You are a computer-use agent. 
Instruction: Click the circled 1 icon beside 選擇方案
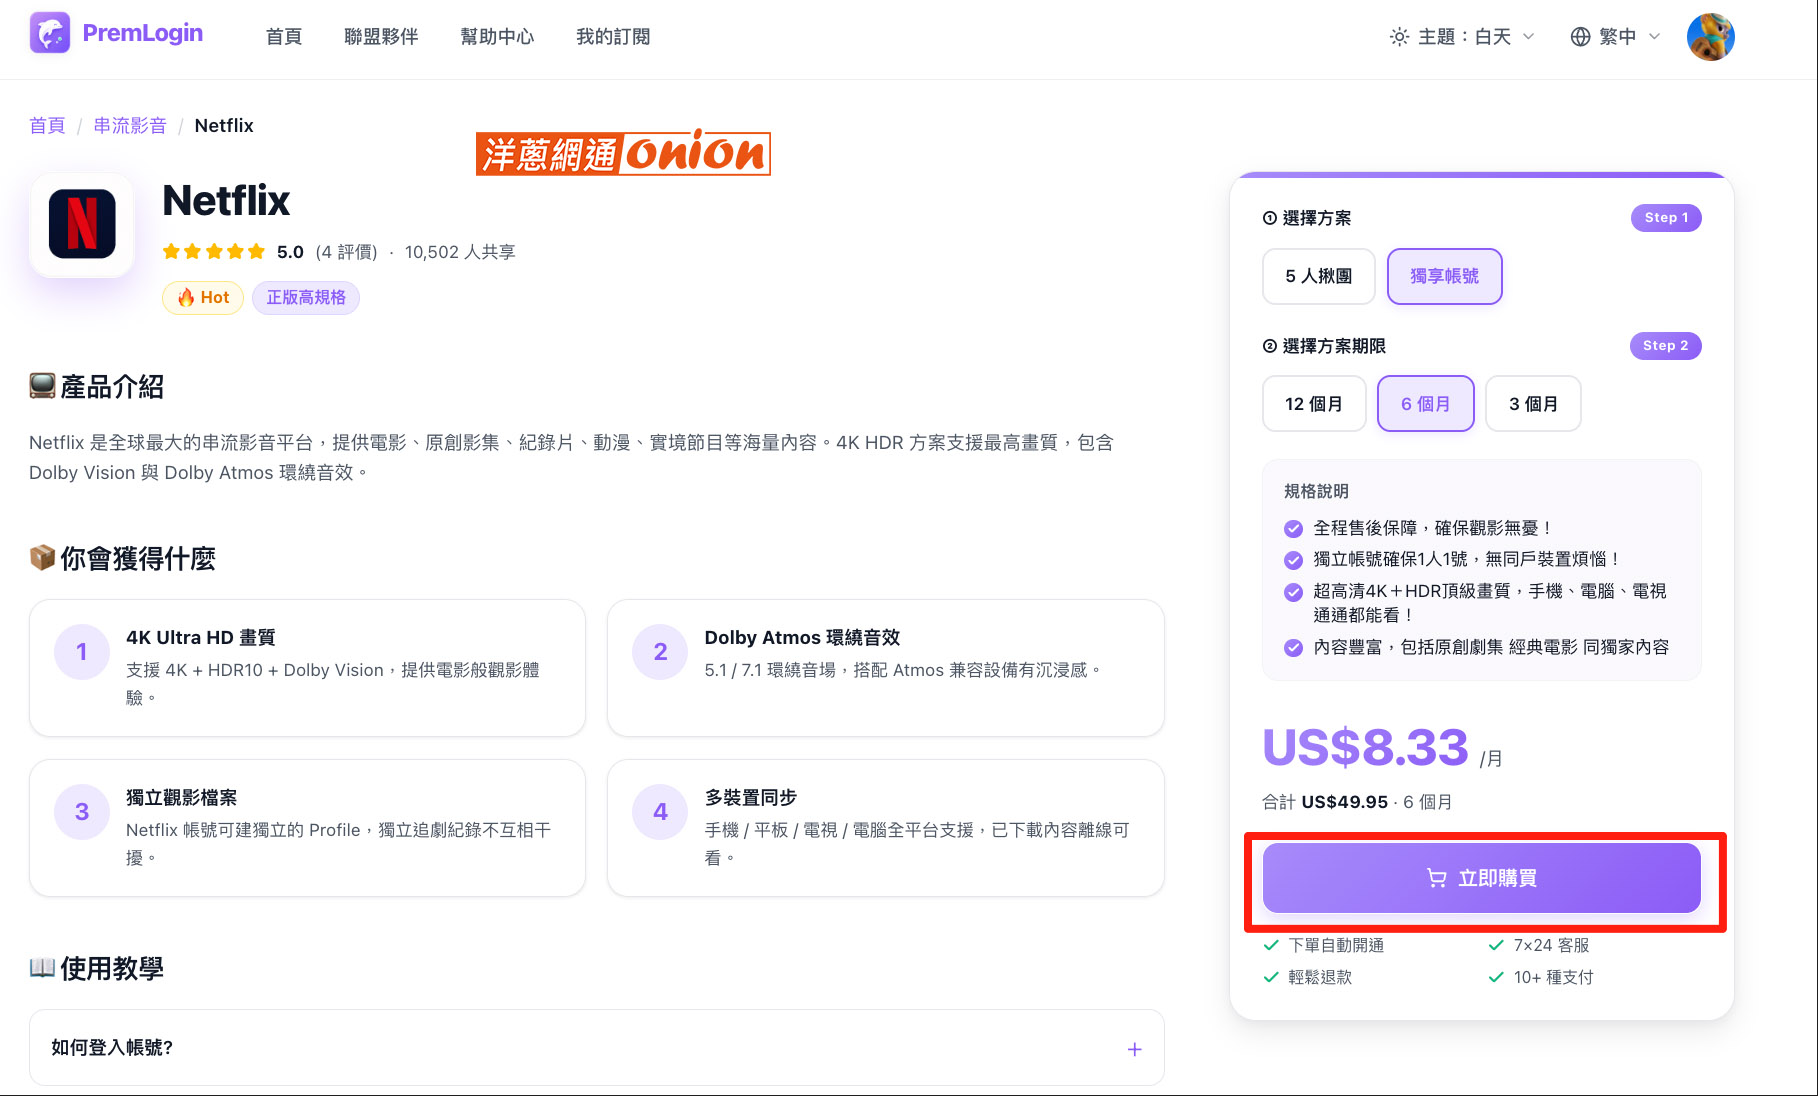[1270, 218]
